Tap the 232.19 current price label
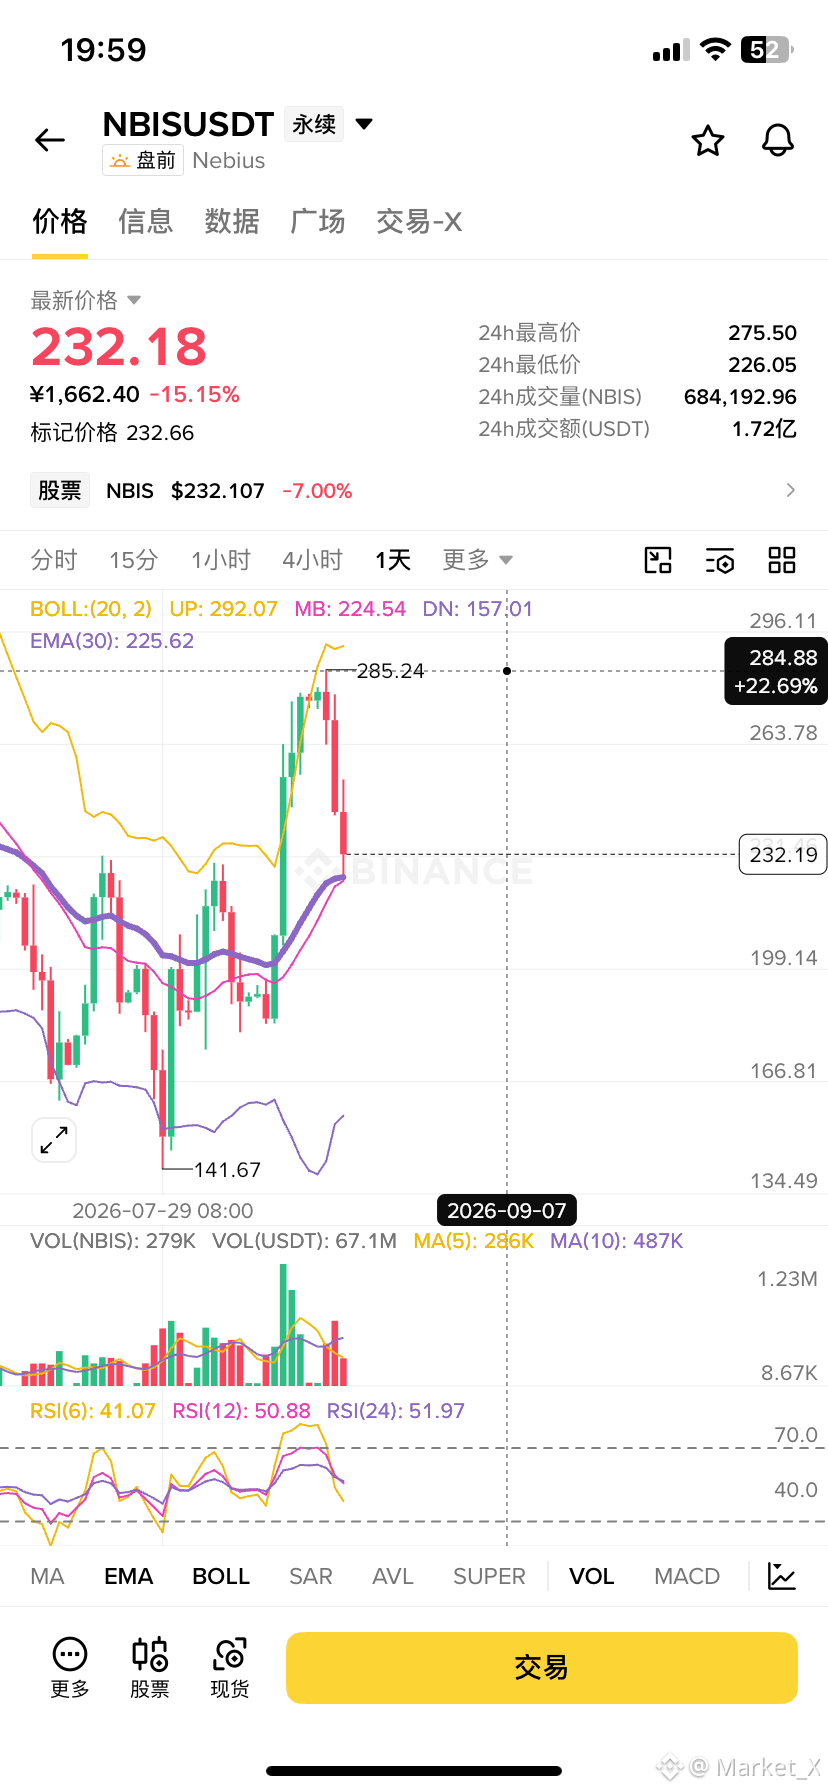The width and height of the screenshot is (828, 1792). (x=783, y=854)
